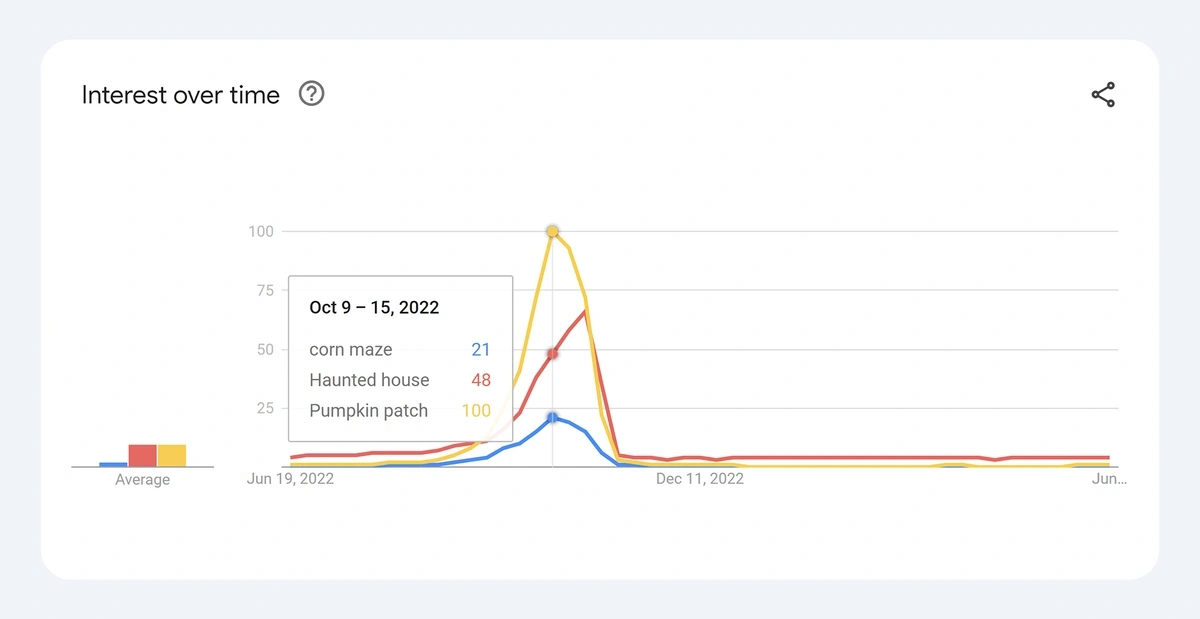The height and width of the screenshot is (619, 1200).
Task: Click the yellow Pumpkin patch peak point
Action: (552, 231)
